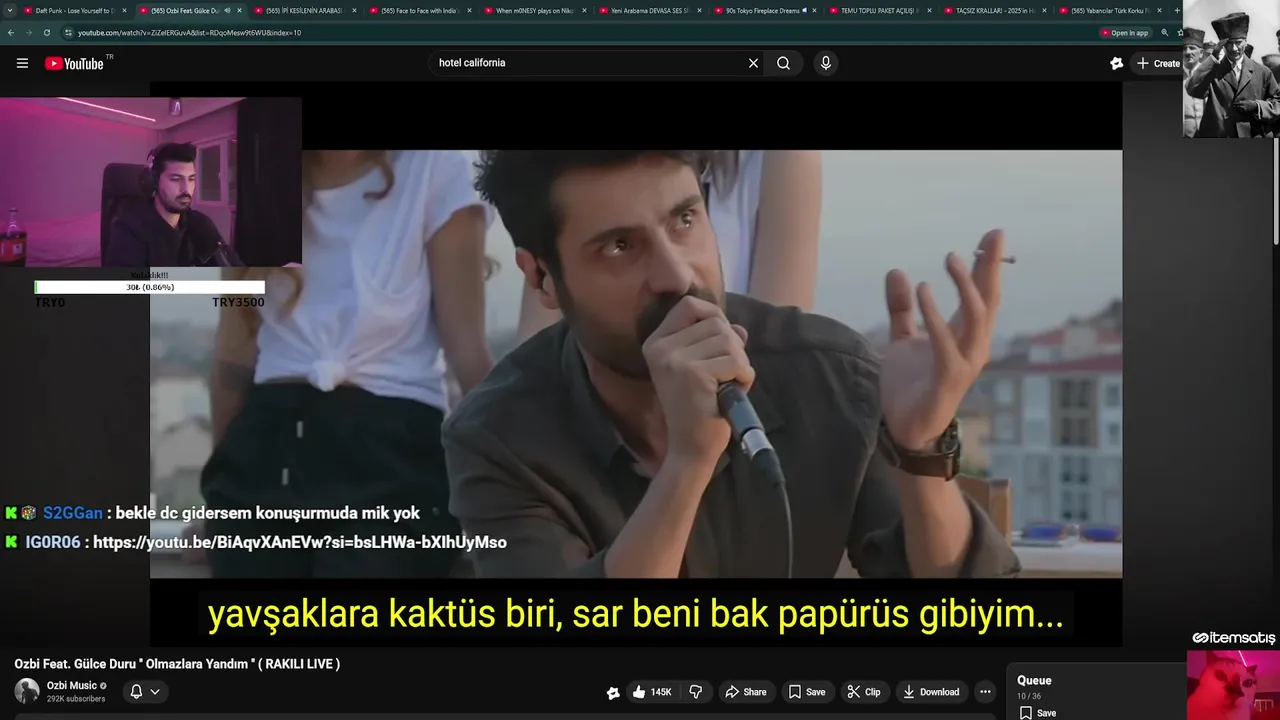The image size is (1280, 720).
Task: Reload the page
Action: [47, 32]
